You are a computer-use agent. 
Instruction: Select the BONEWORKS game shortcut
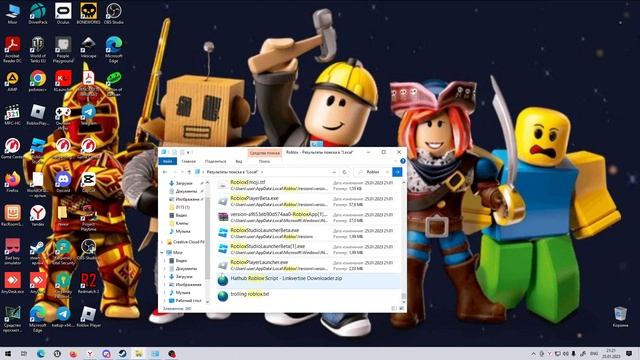[88, 13]
